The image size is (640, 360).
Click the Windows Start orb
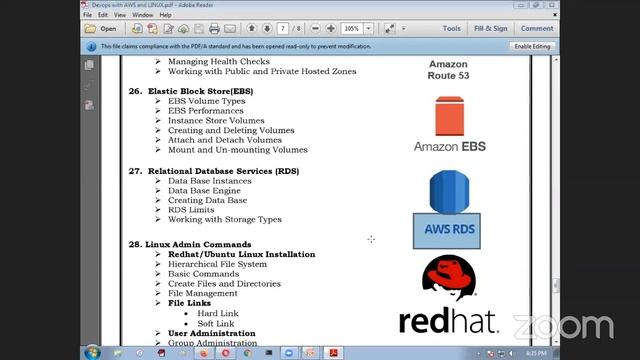click(x=92, y=353)
